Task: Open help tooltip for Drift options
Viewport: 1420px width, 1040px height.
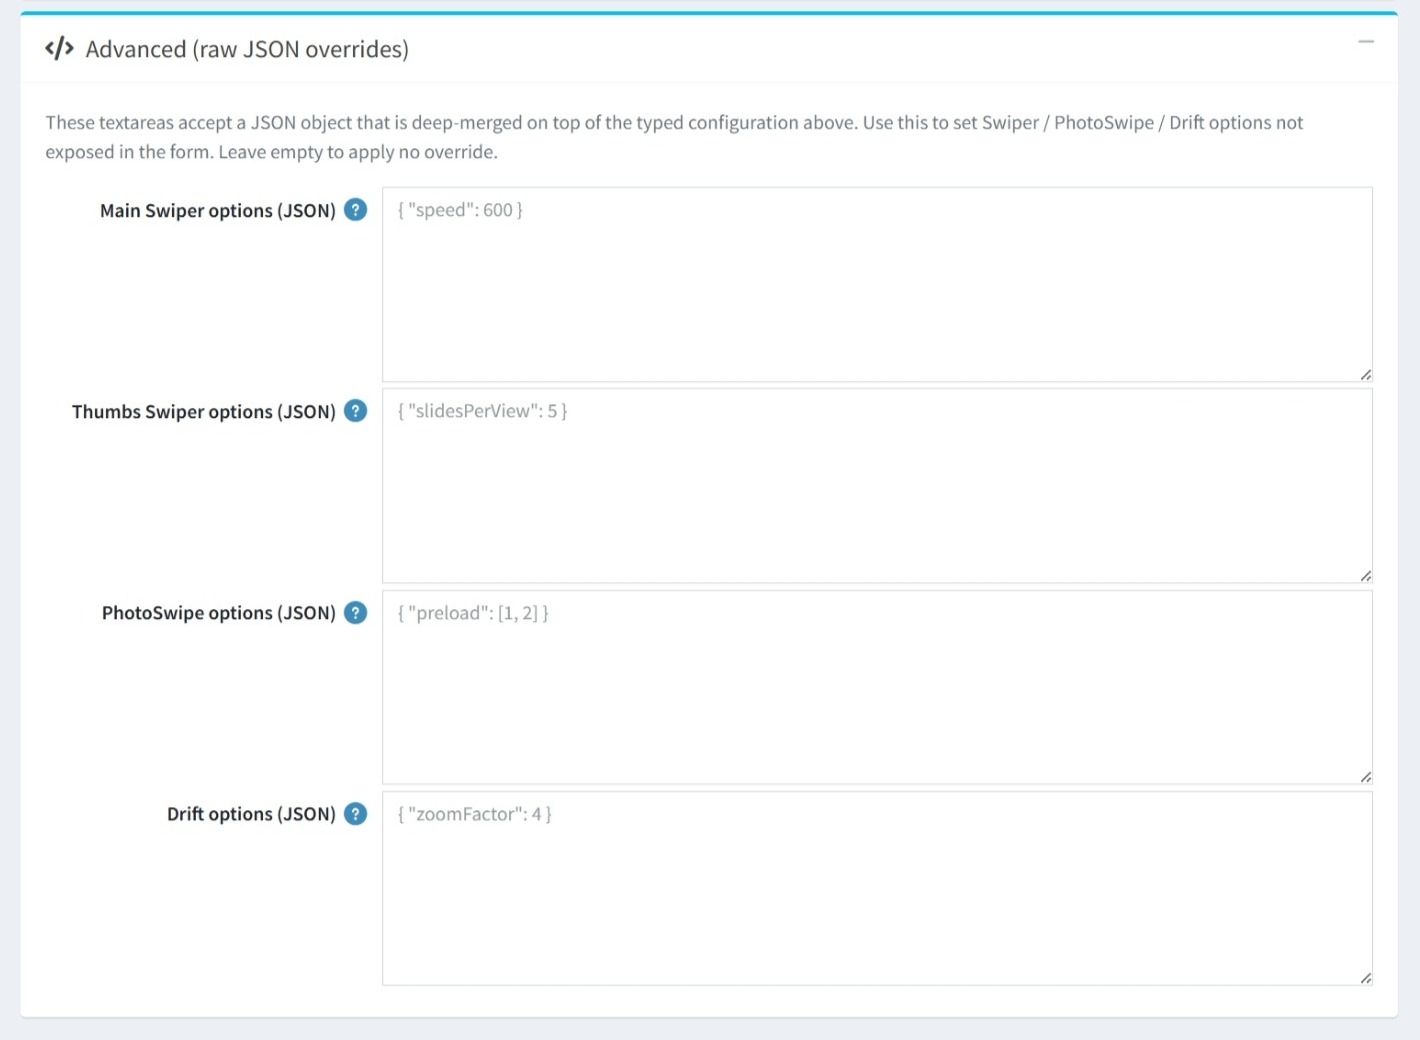Action: tap(355, 814)
